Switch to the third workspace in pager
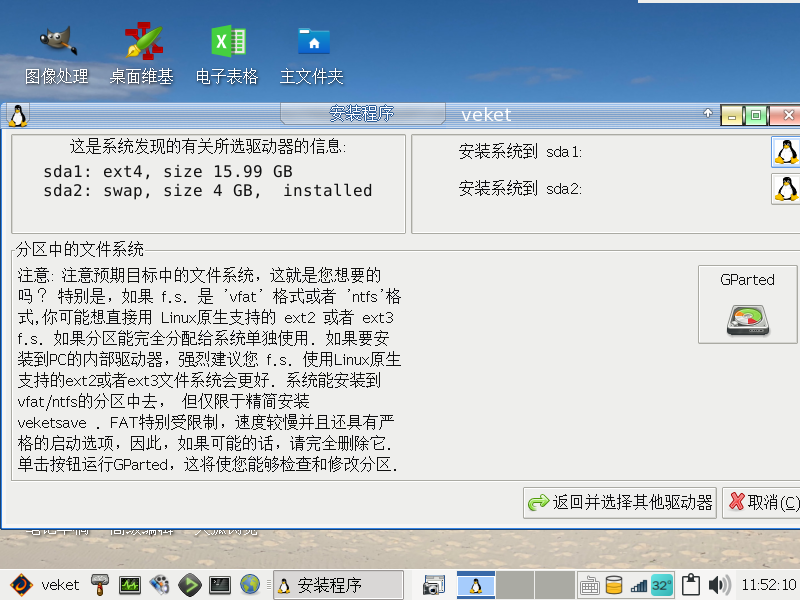The image size is (800, 600). 555,585
